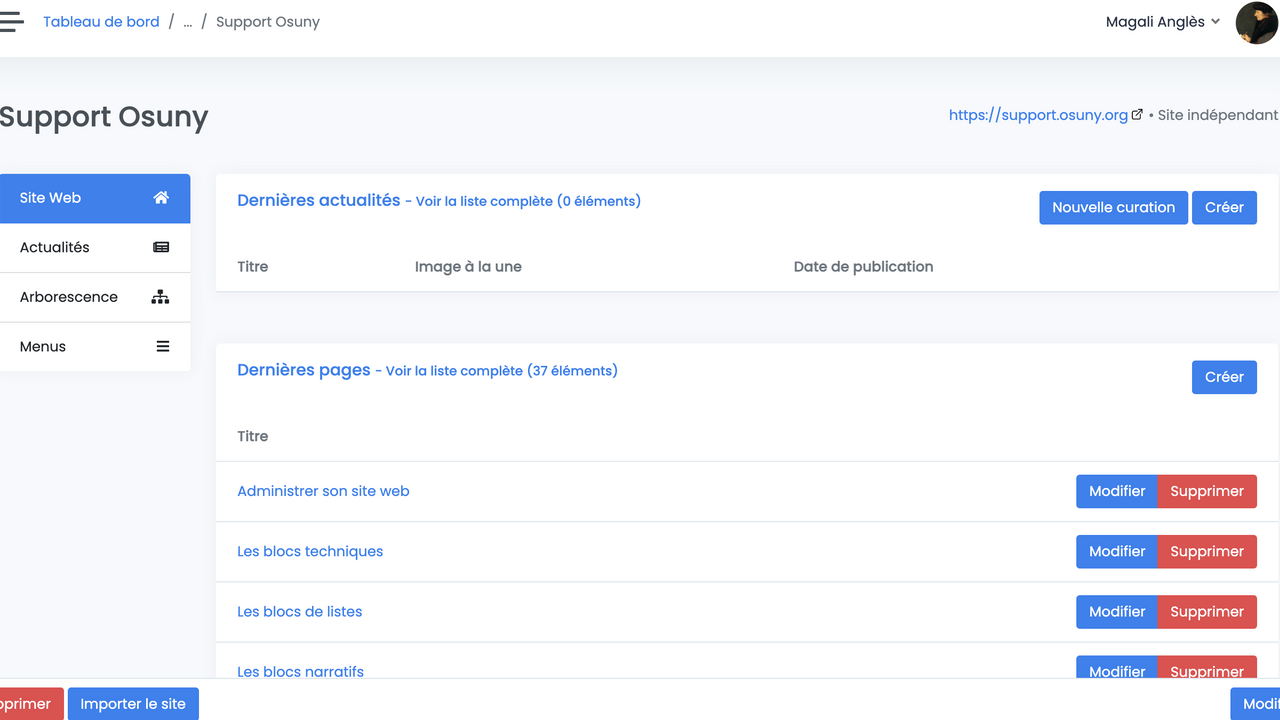Create a new actualité with Créer
The width and height of the screenshot is (1280, 720).
click(1224, 207)
